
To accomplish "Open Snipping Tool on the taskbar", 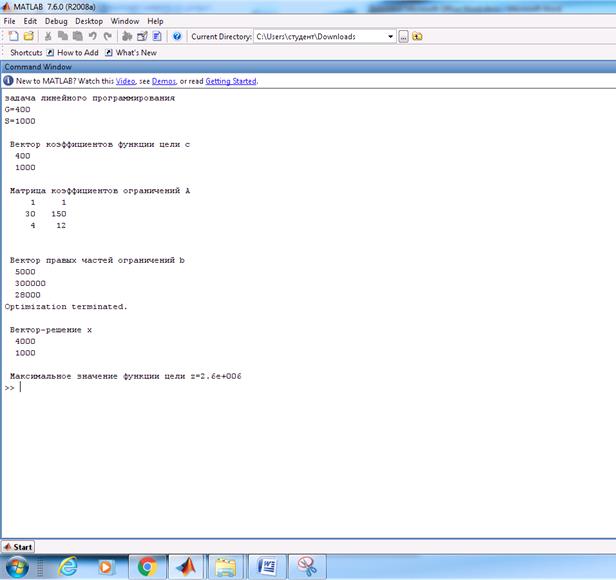I will pyautogui.click(x=307, y=567).
